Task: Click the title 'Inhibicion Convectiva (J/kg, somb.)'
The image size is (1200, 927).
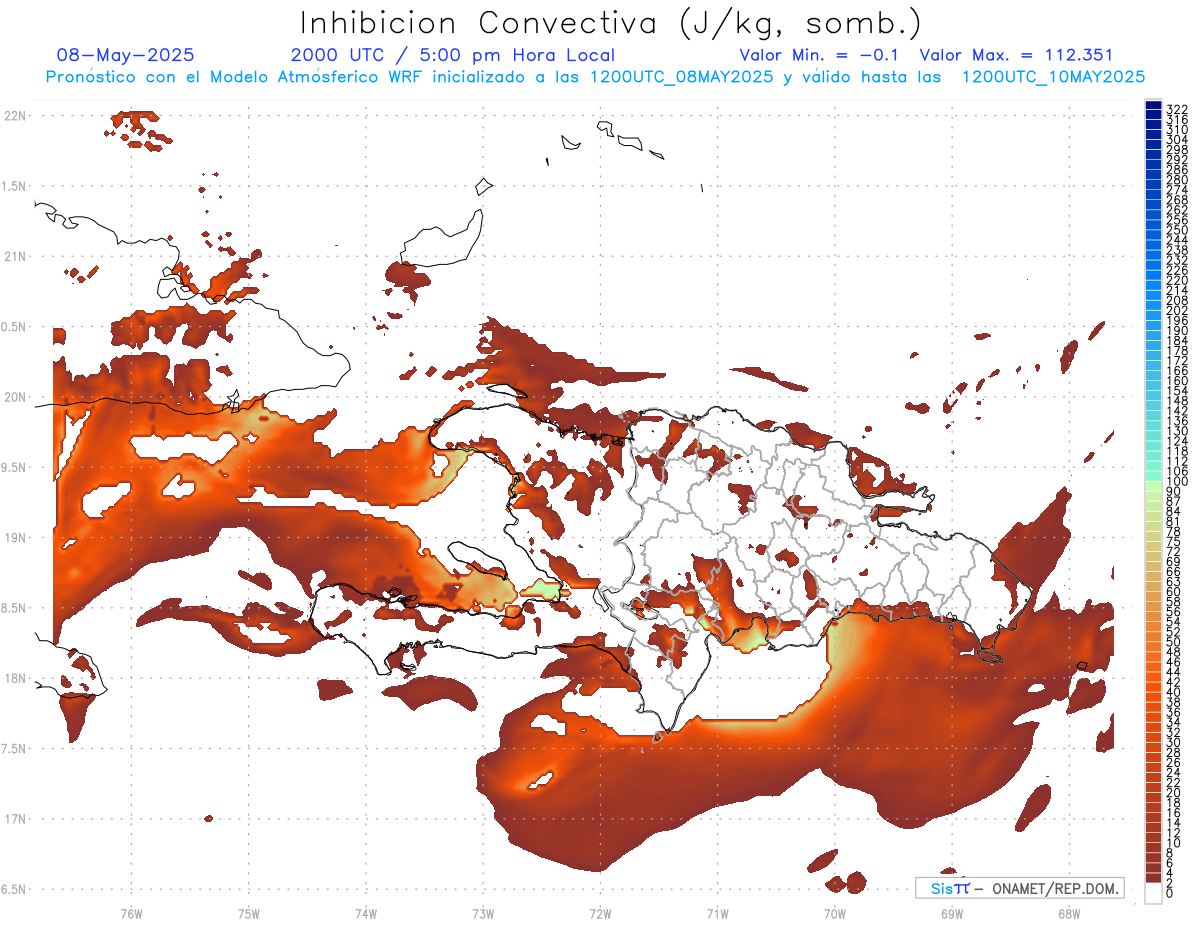Action: pos(610,23)
